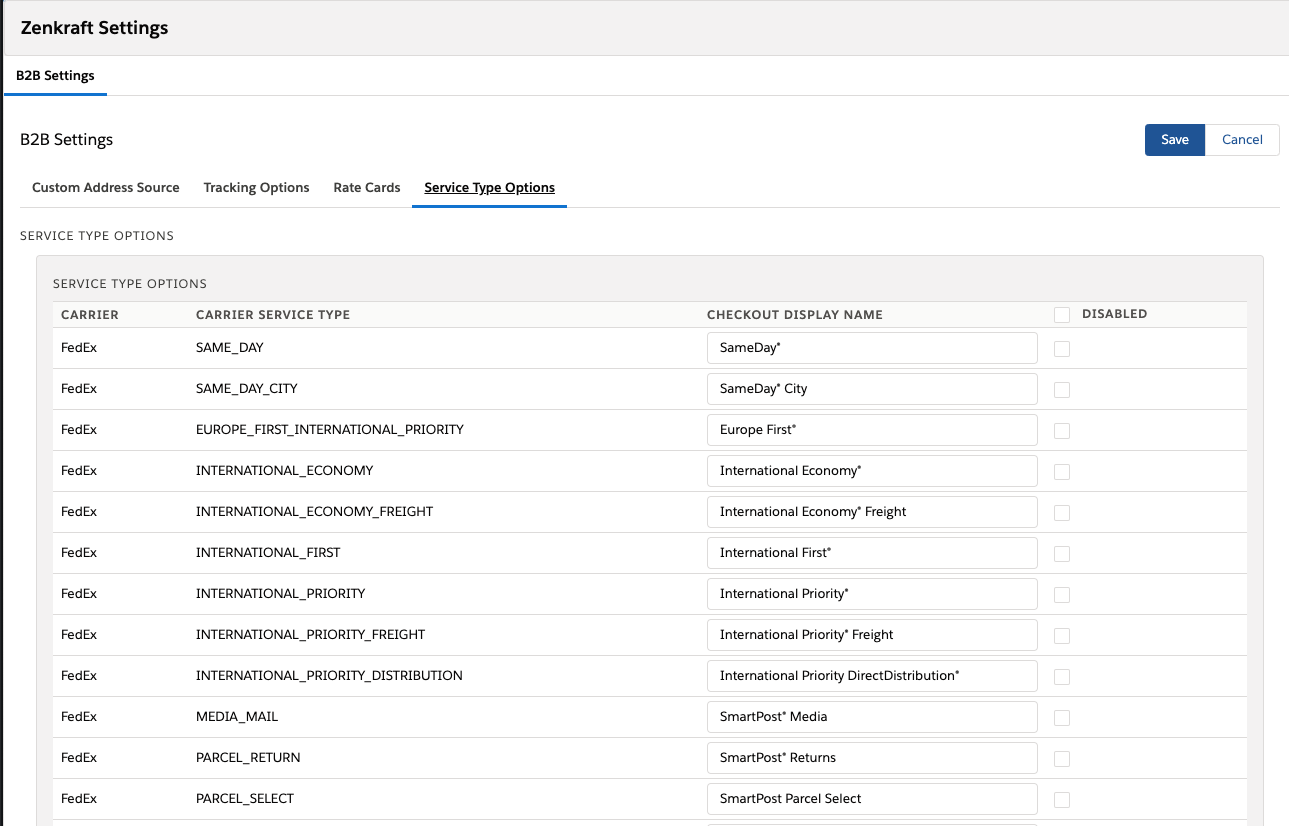
Task: Click the EUROPE_FIRST_INTERNATIONAL_PRIORITY service type text
Action: (330, 429)
